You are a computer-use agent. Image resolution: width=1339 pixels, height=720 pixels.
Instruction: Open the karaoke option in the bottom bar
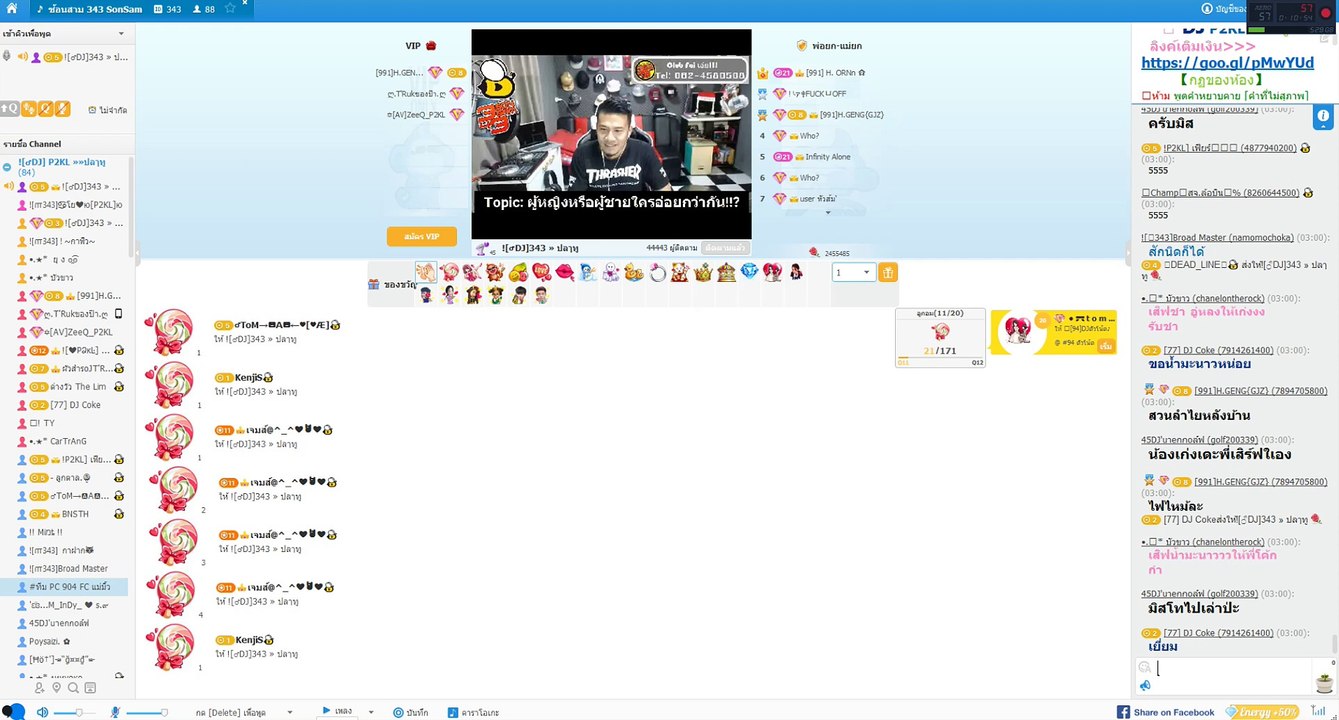tap(473, 712)
